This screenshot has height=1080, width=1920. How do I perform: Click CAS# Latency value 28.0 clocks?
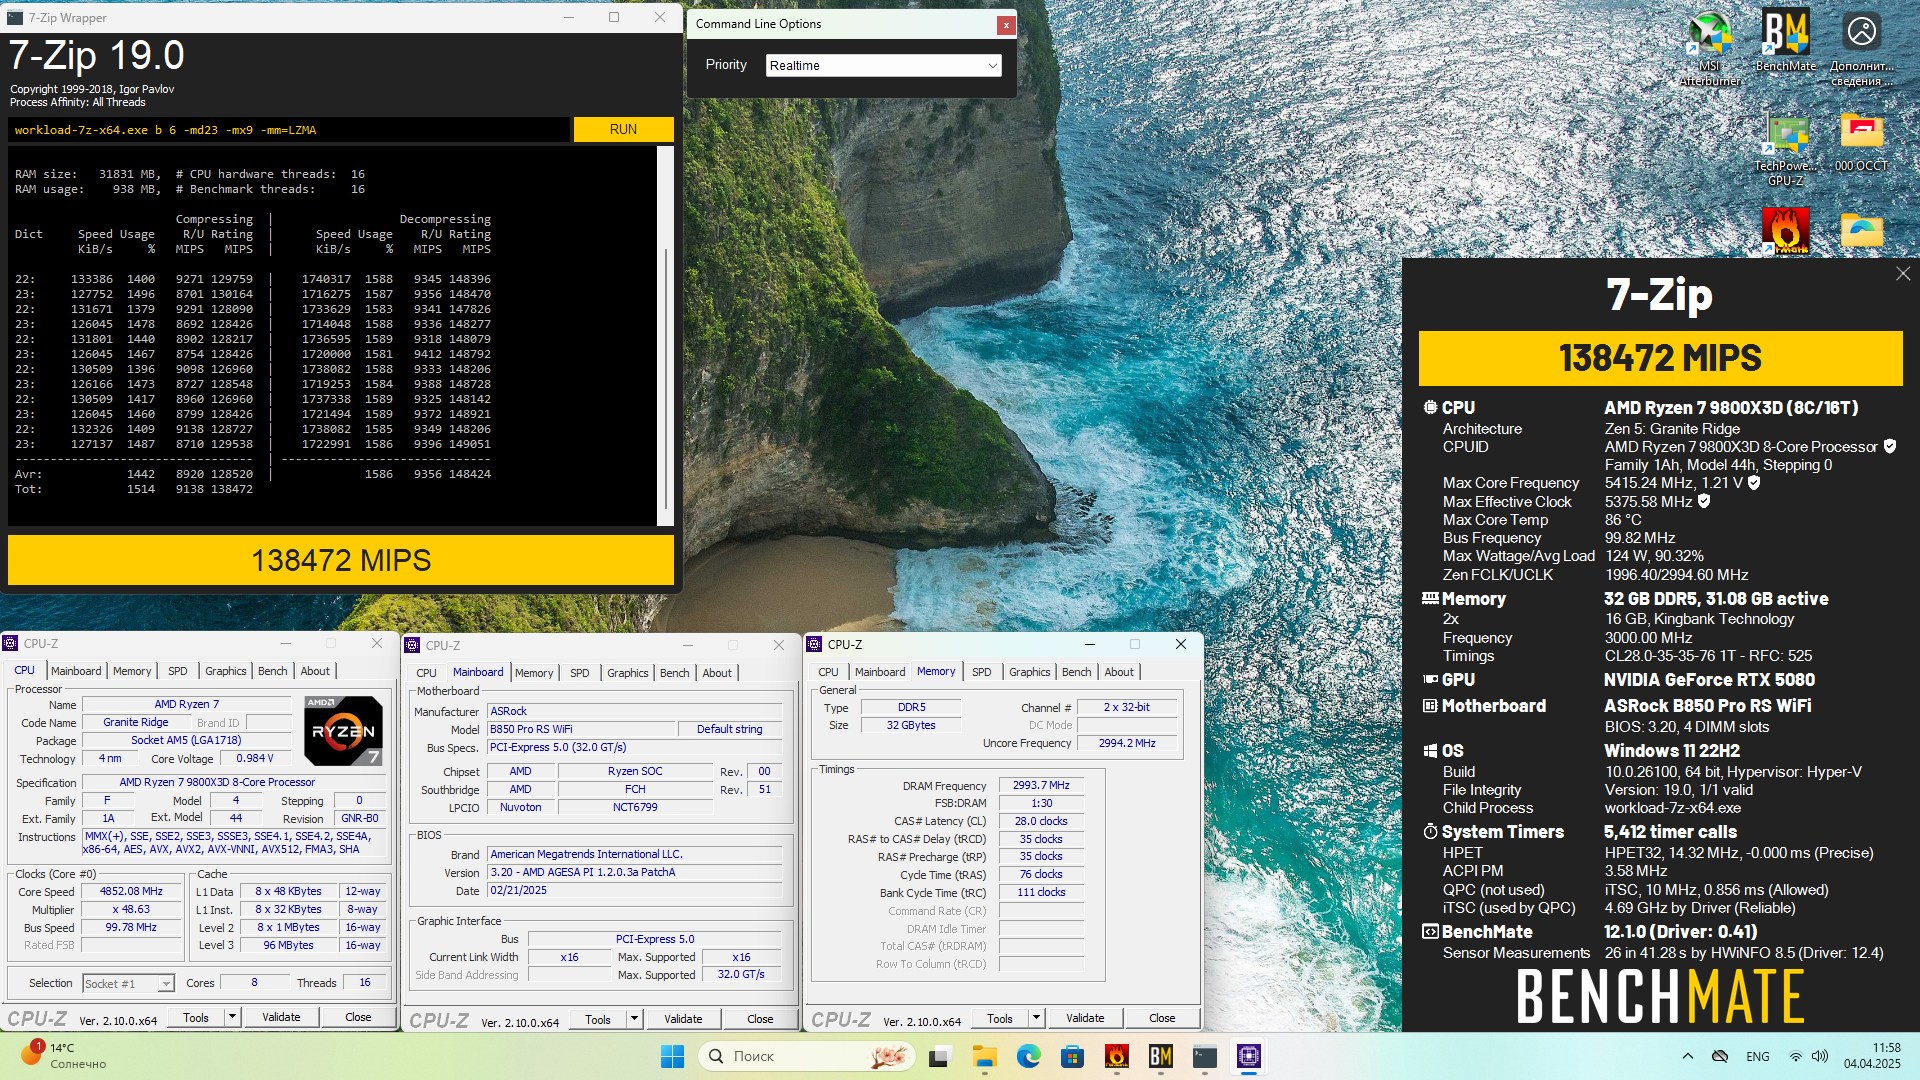pos(1041,821)
